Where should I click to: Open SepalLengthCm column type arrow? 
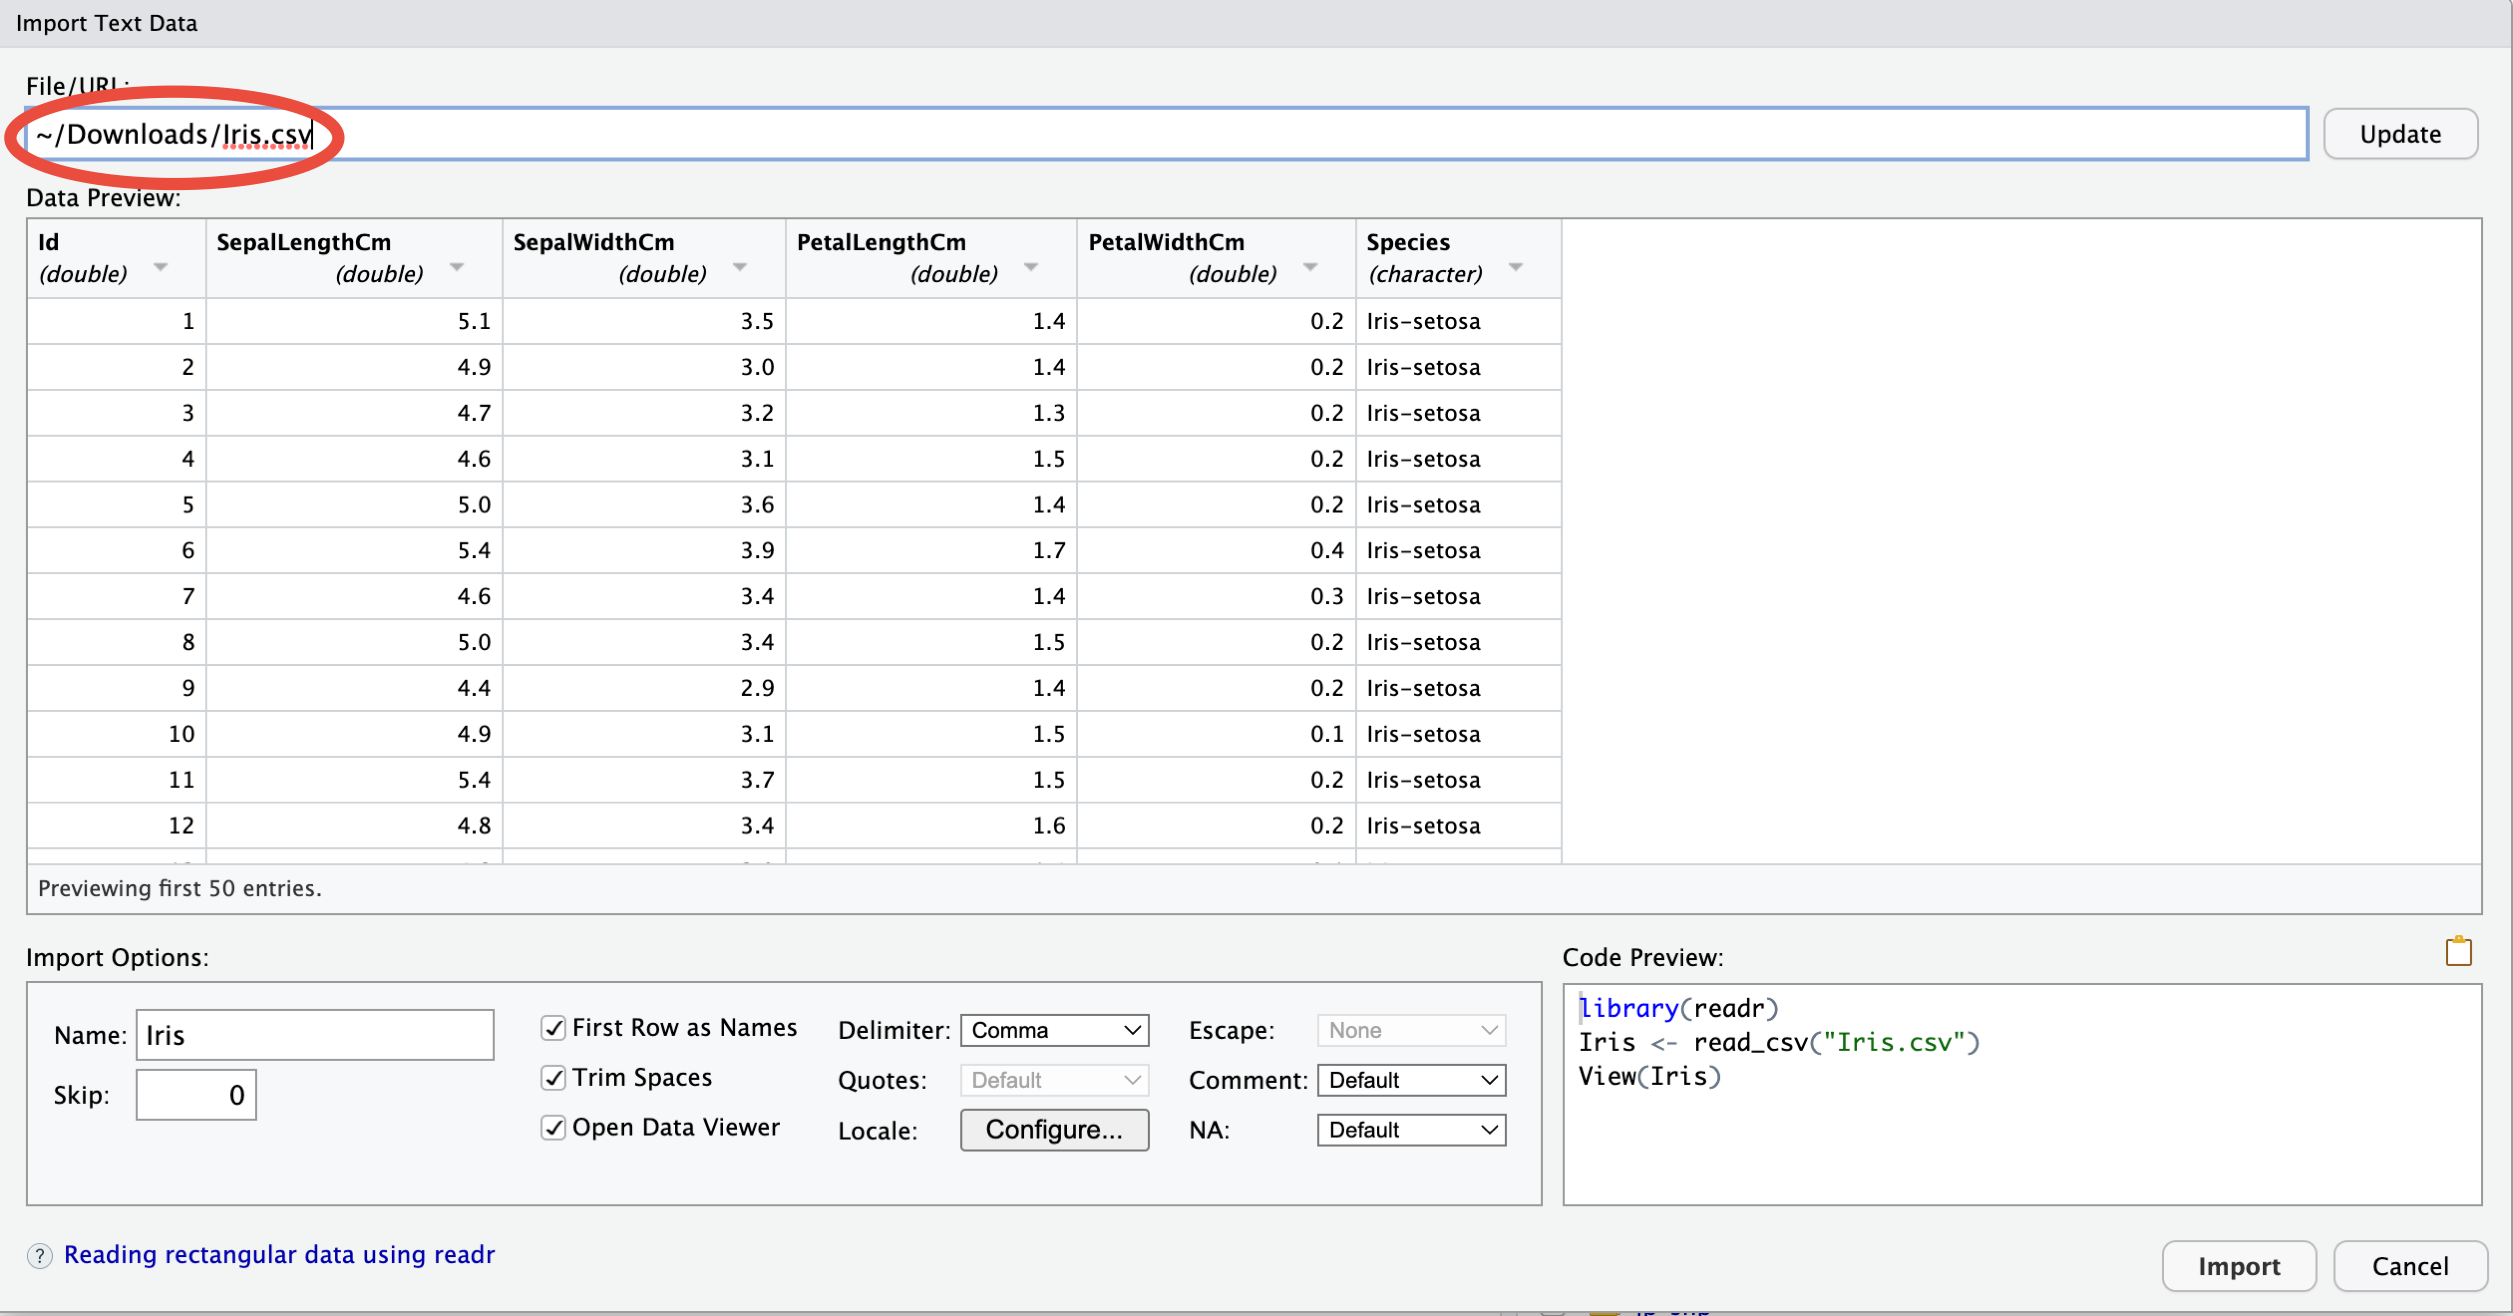pyautogui.click(x=457, y=267)
